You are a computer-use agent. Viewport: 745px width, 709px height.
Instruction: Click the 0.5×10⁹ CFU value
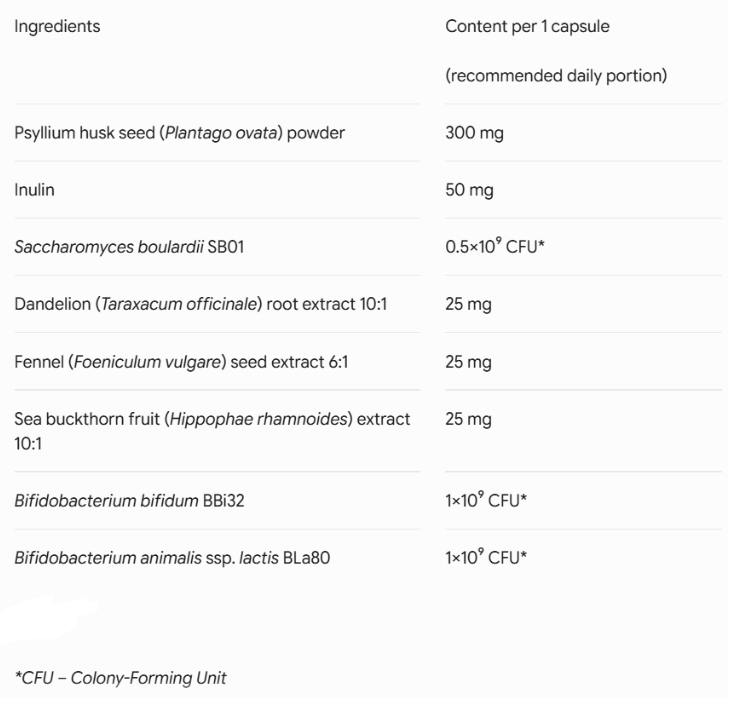[x=495, y=246]
